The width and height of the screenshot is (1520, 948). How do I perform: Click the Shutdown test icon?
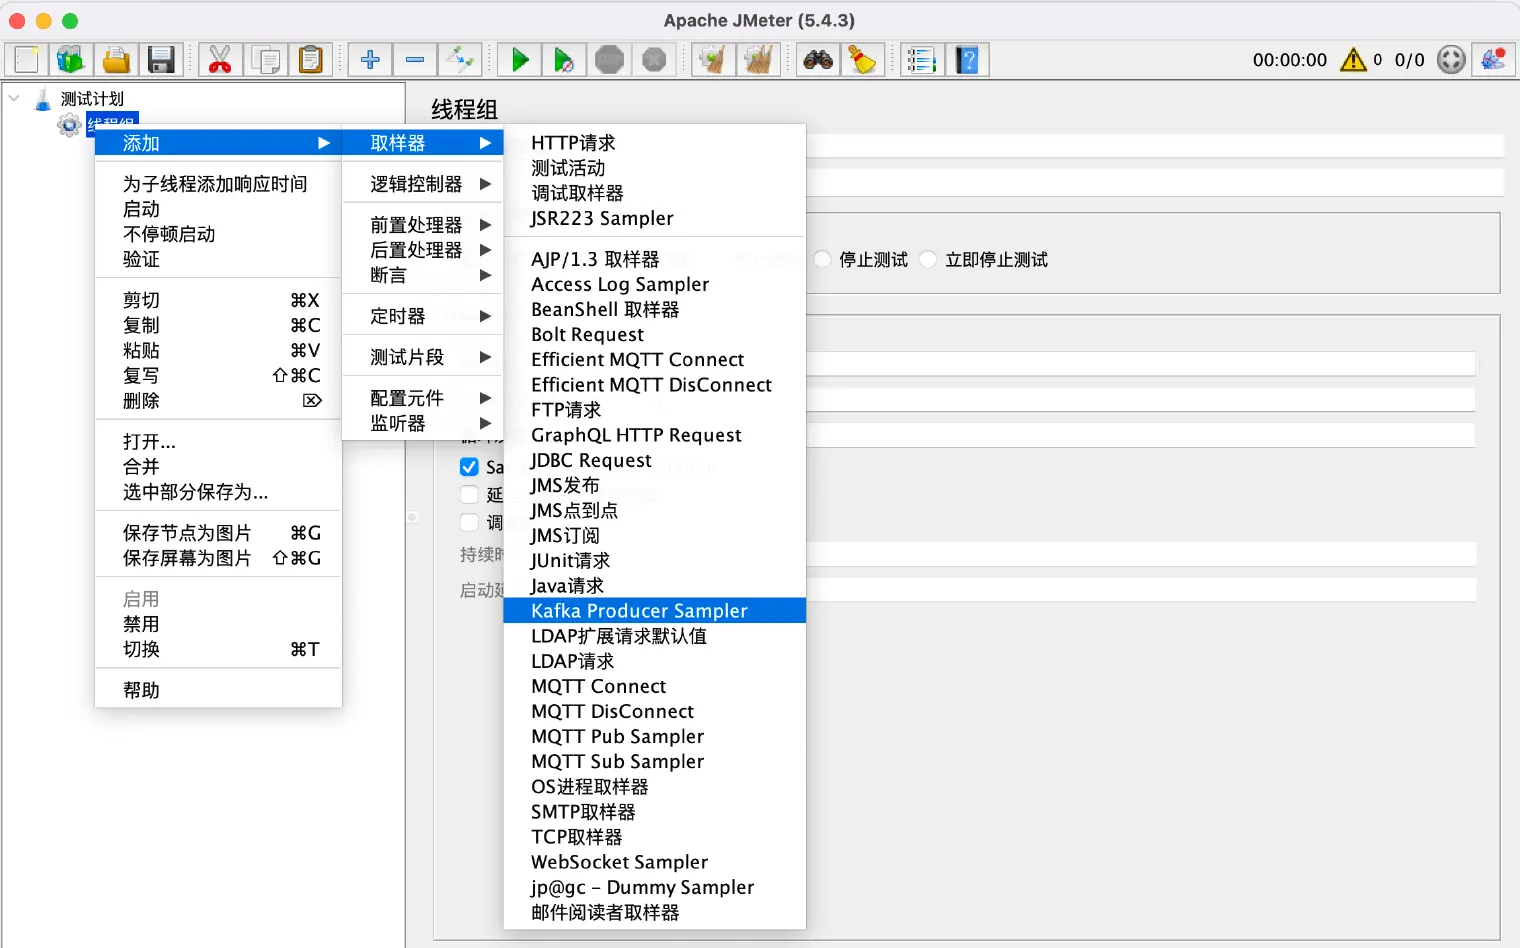(654, 60)
